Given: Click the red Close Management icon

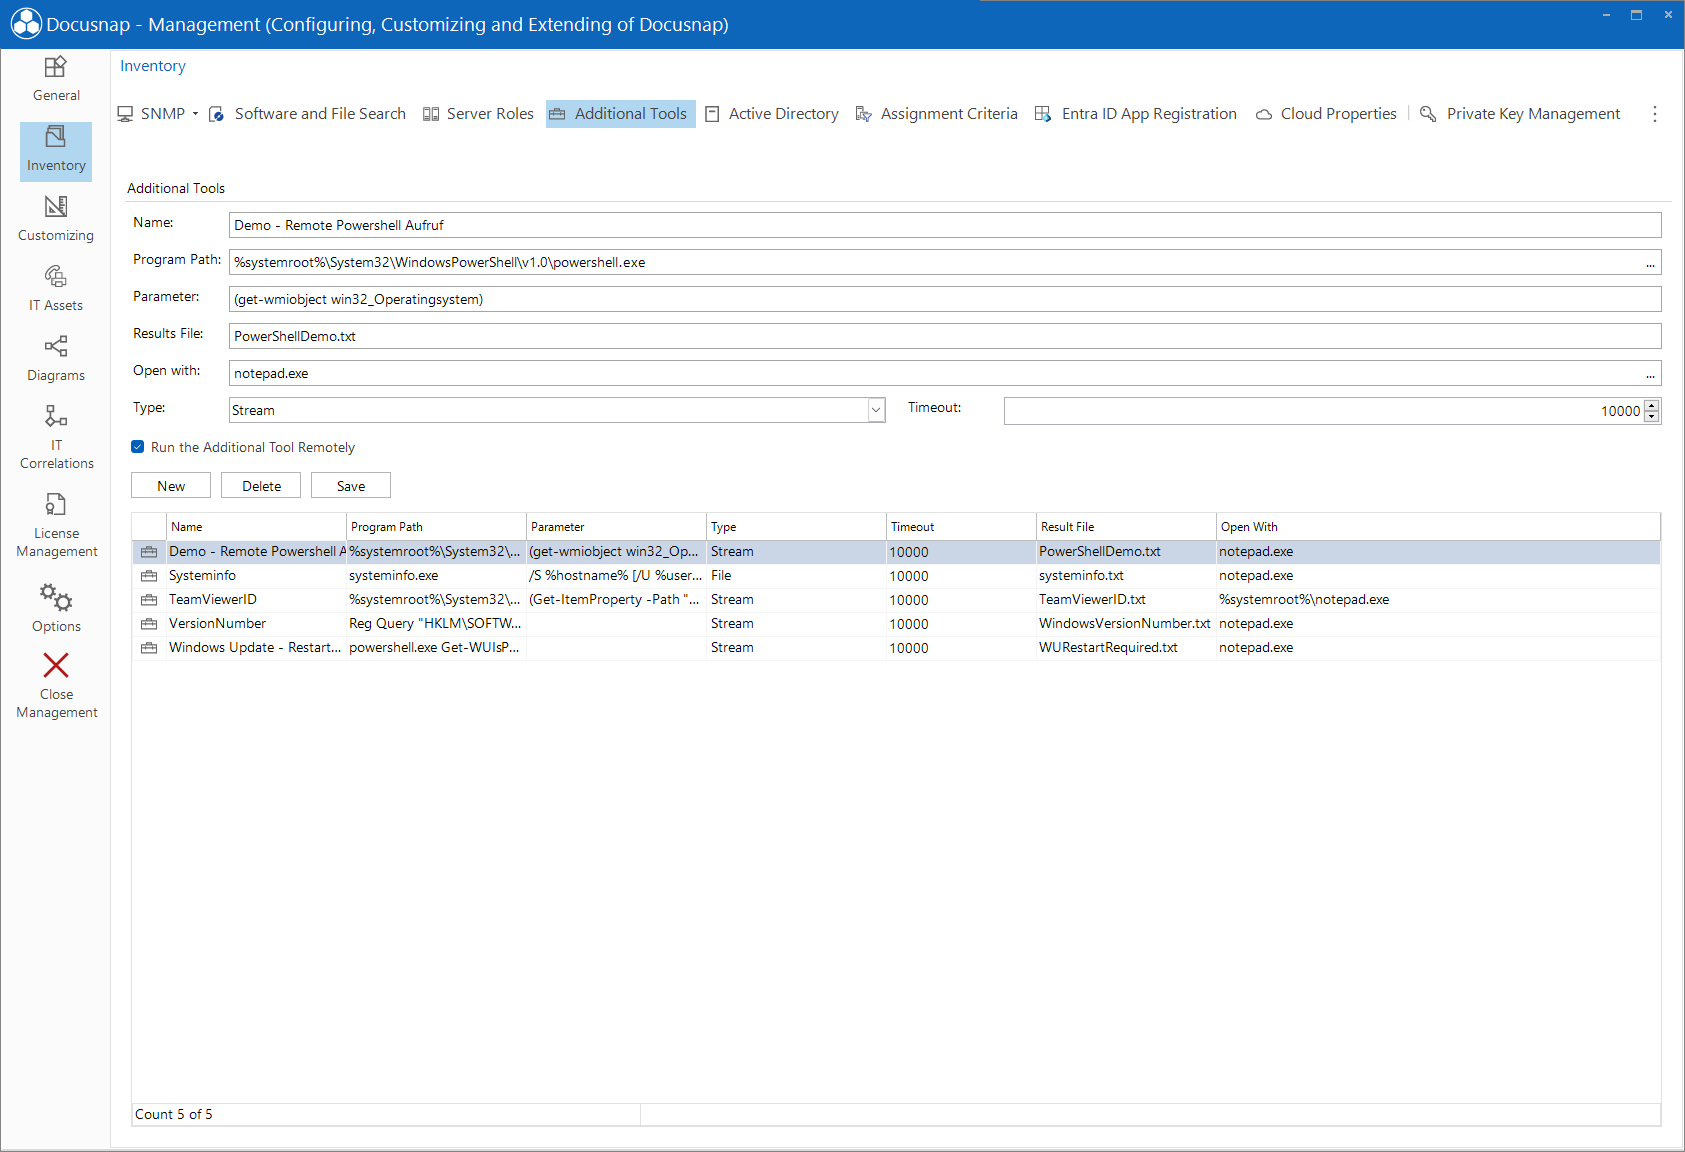Looking at the screenshot, I should [56, 666].
